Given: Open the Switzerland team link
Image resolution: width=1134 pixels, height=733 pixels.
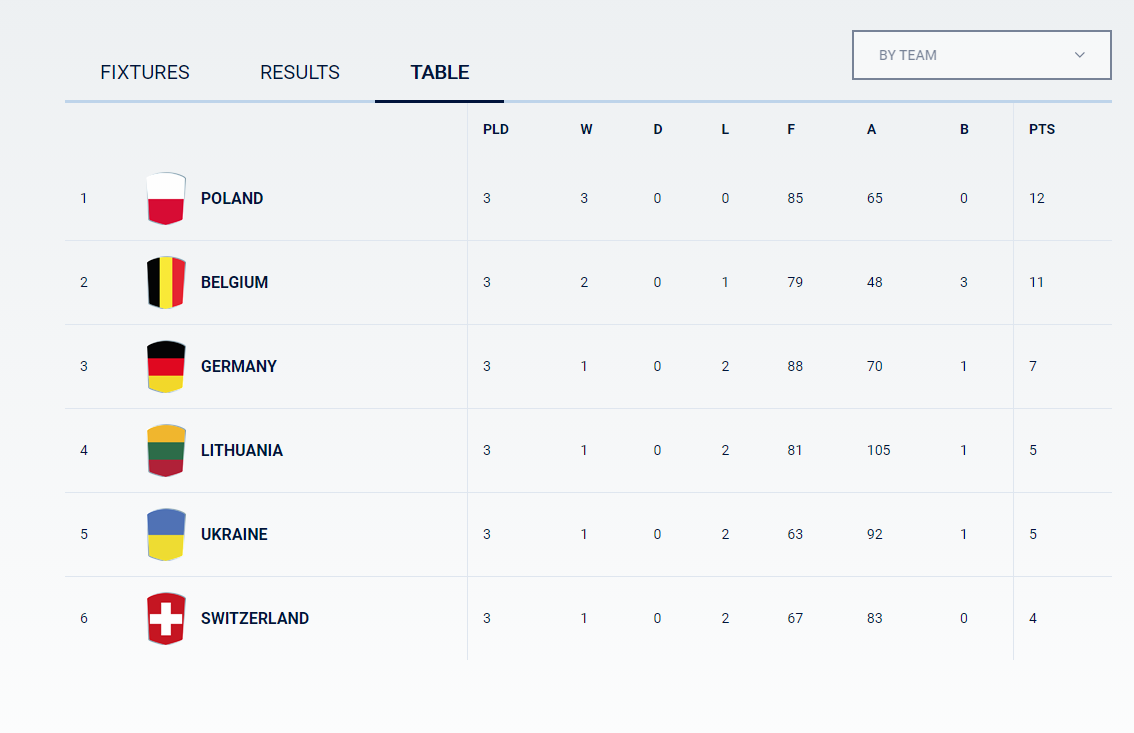Looking at the screenshot, I should 255,618.
